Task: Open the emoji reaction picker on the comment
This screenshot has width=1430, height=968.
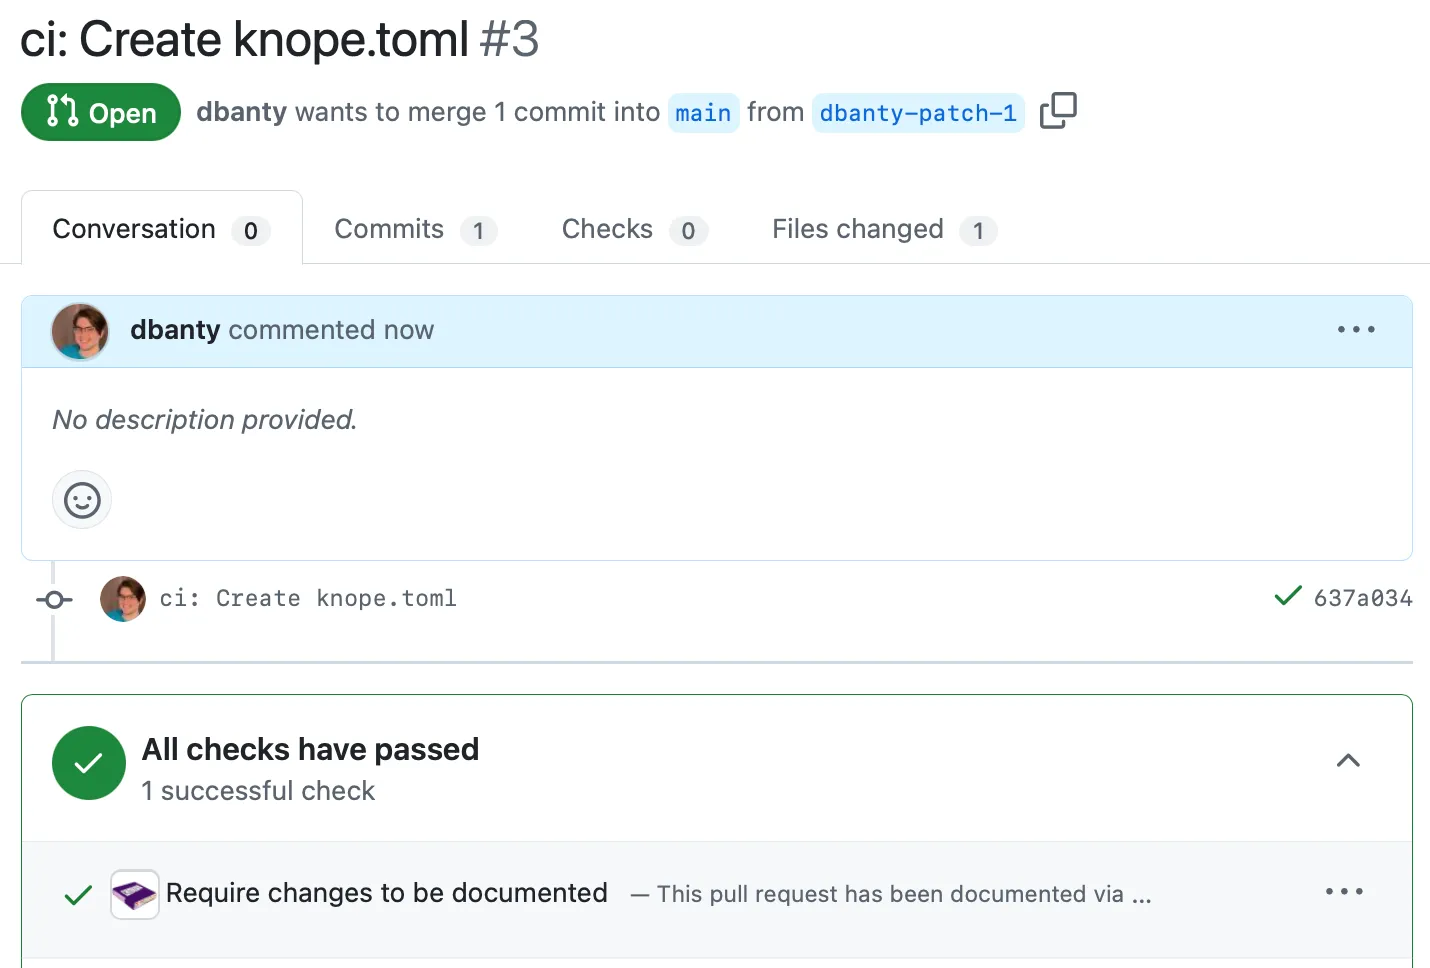Action: [81, 500]
